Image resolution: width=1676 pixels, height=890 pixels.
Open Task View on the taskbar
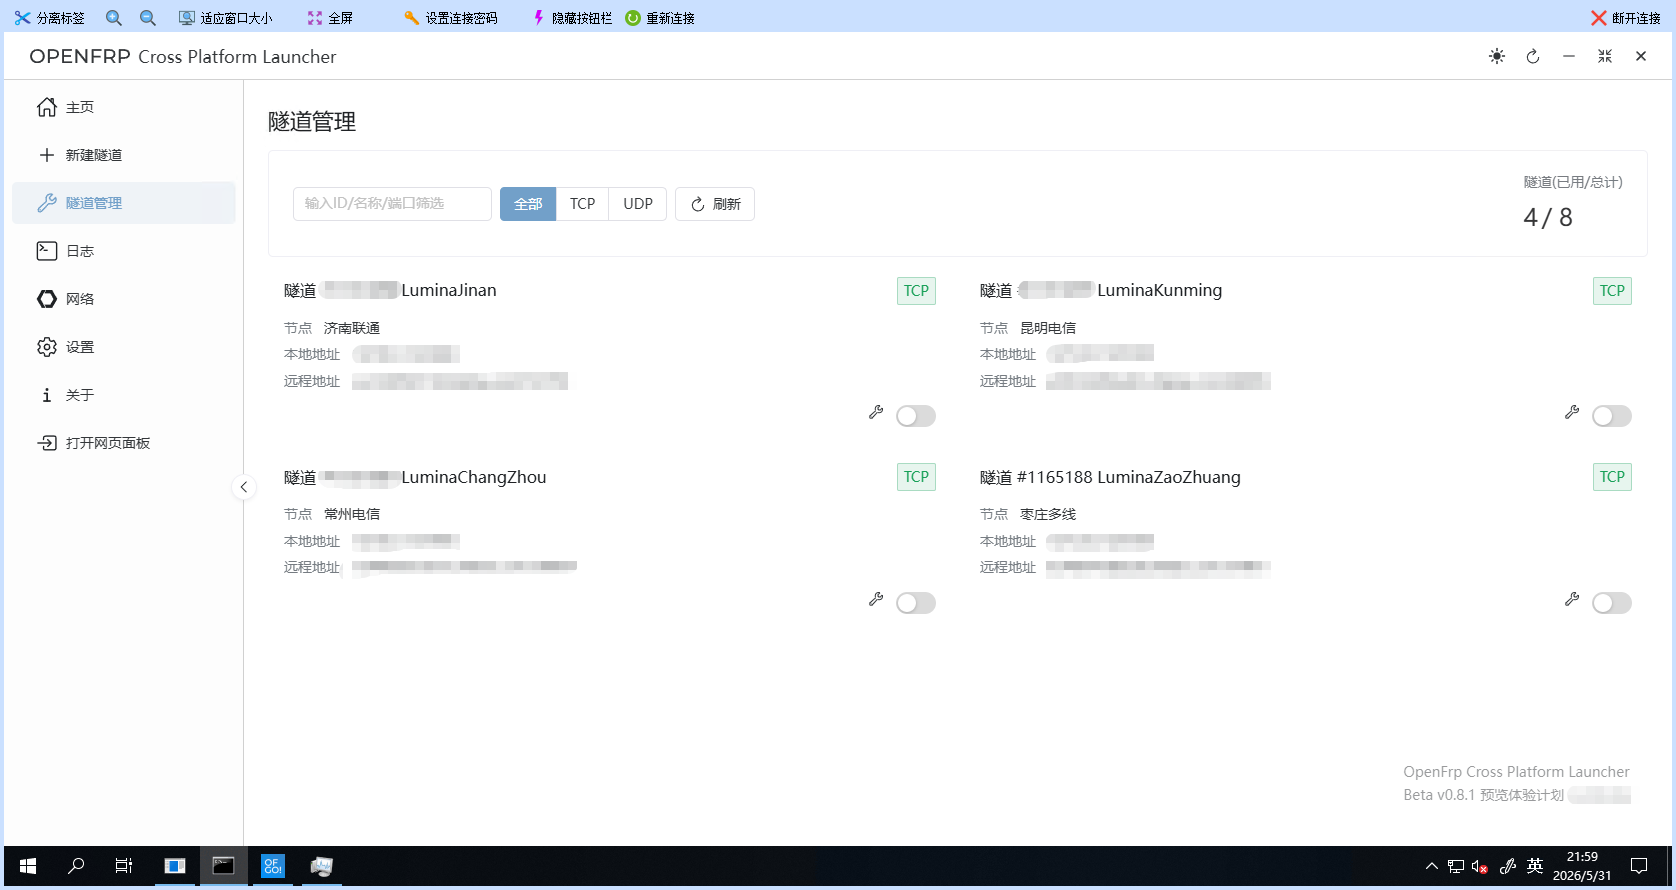[124, 866]
